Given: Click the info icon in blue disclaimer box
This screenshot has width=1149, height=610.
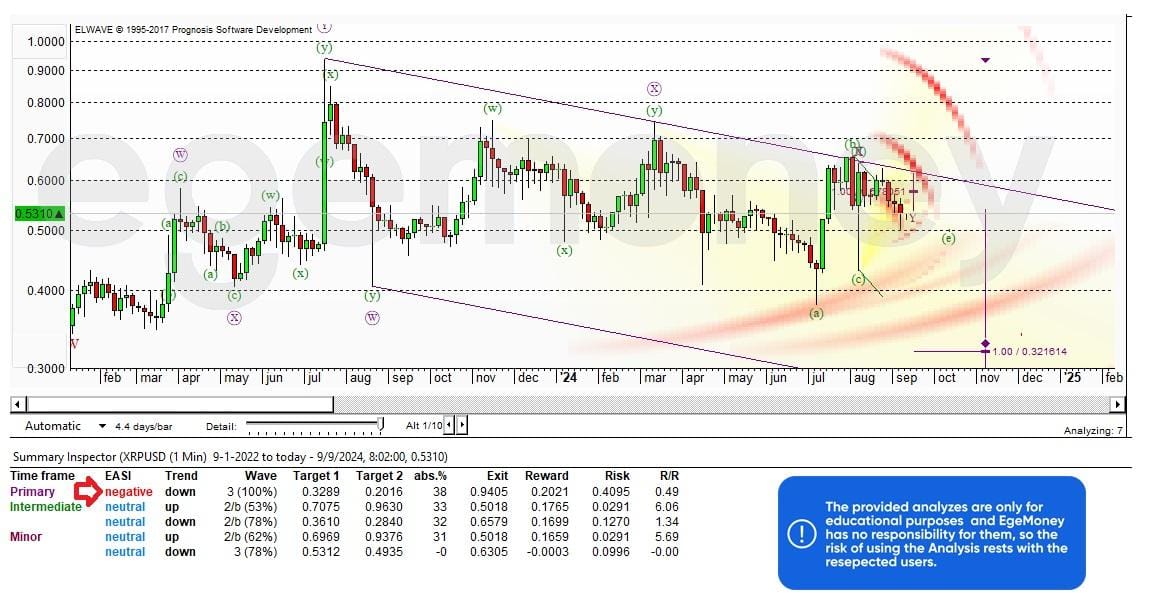Looking at the screenshot, I should coord(802,534).
